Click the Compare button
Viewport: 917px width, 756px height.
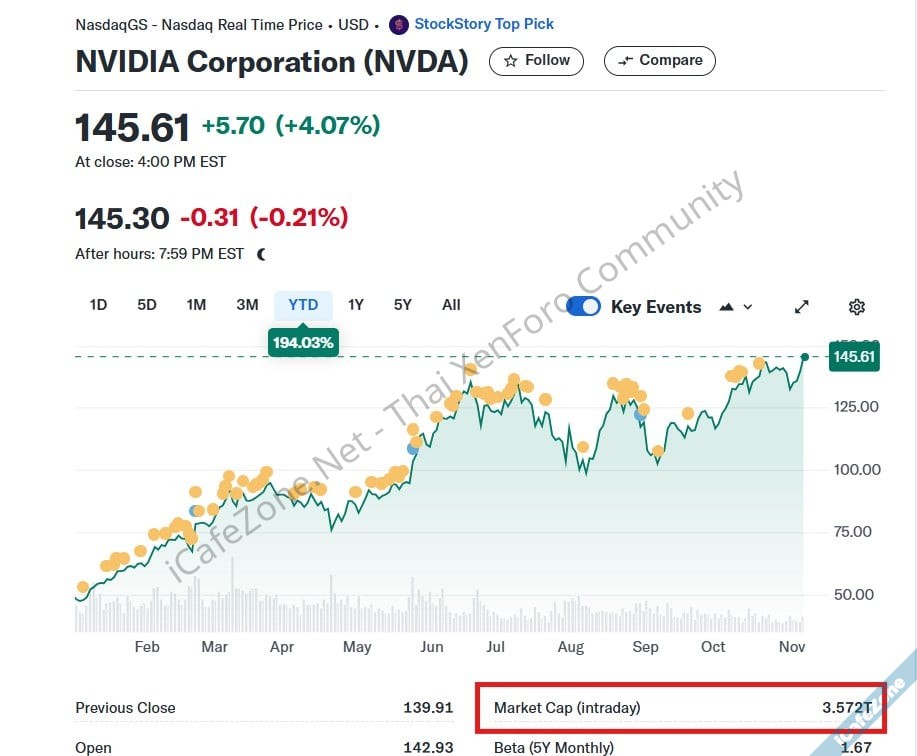coord(660,60)
